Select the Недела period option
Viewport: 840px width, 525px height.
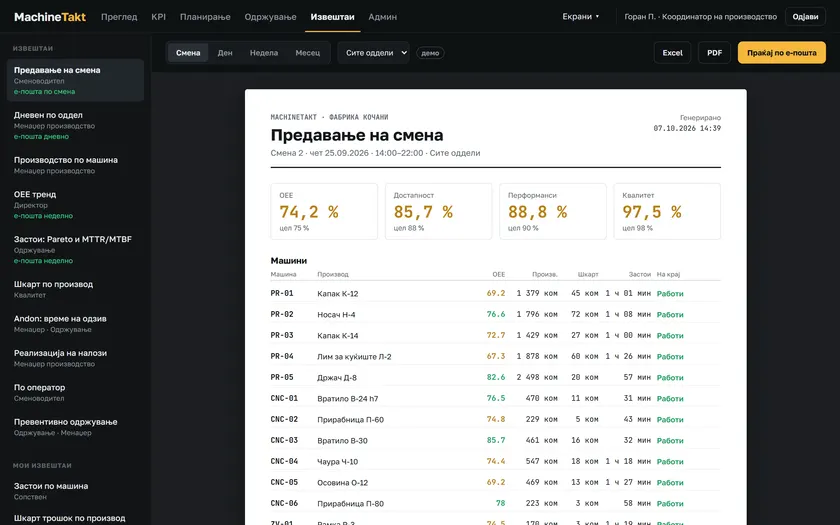pos(264,52)
